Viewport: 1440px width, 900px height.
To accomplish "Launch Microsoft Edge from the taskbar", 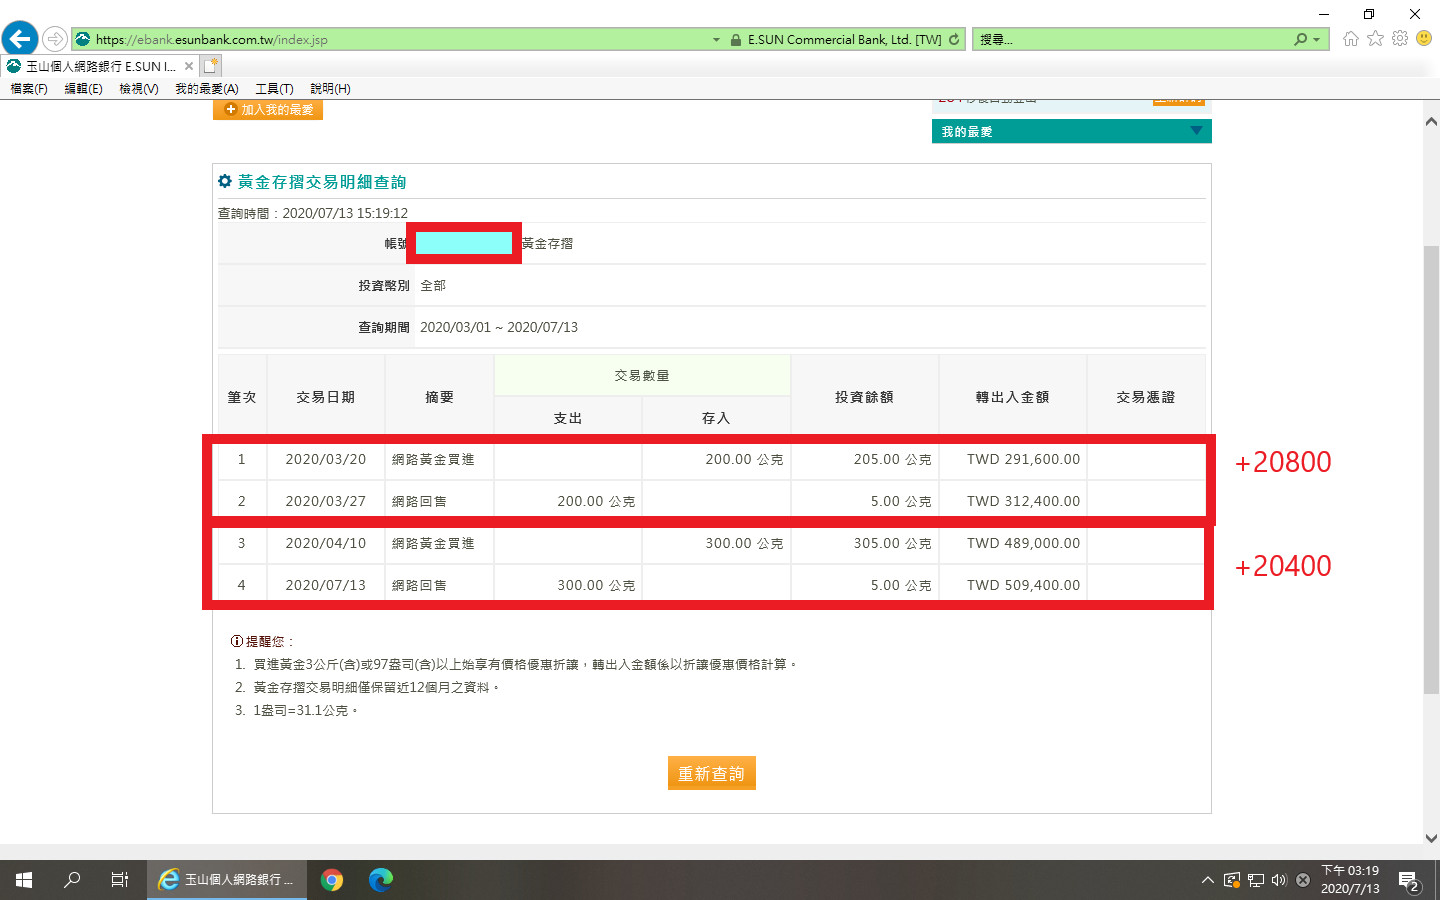I will click(x=380, y=880).
